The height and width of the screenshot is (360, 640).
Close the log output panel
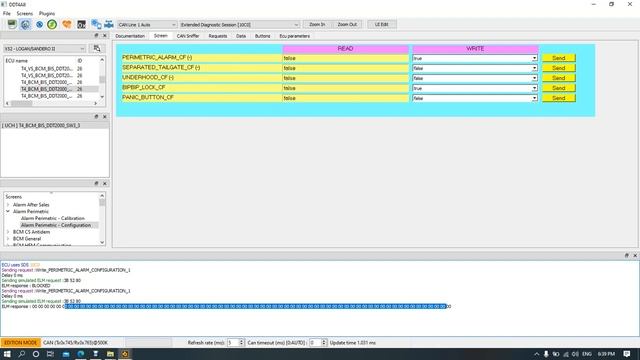click(635, 256)
